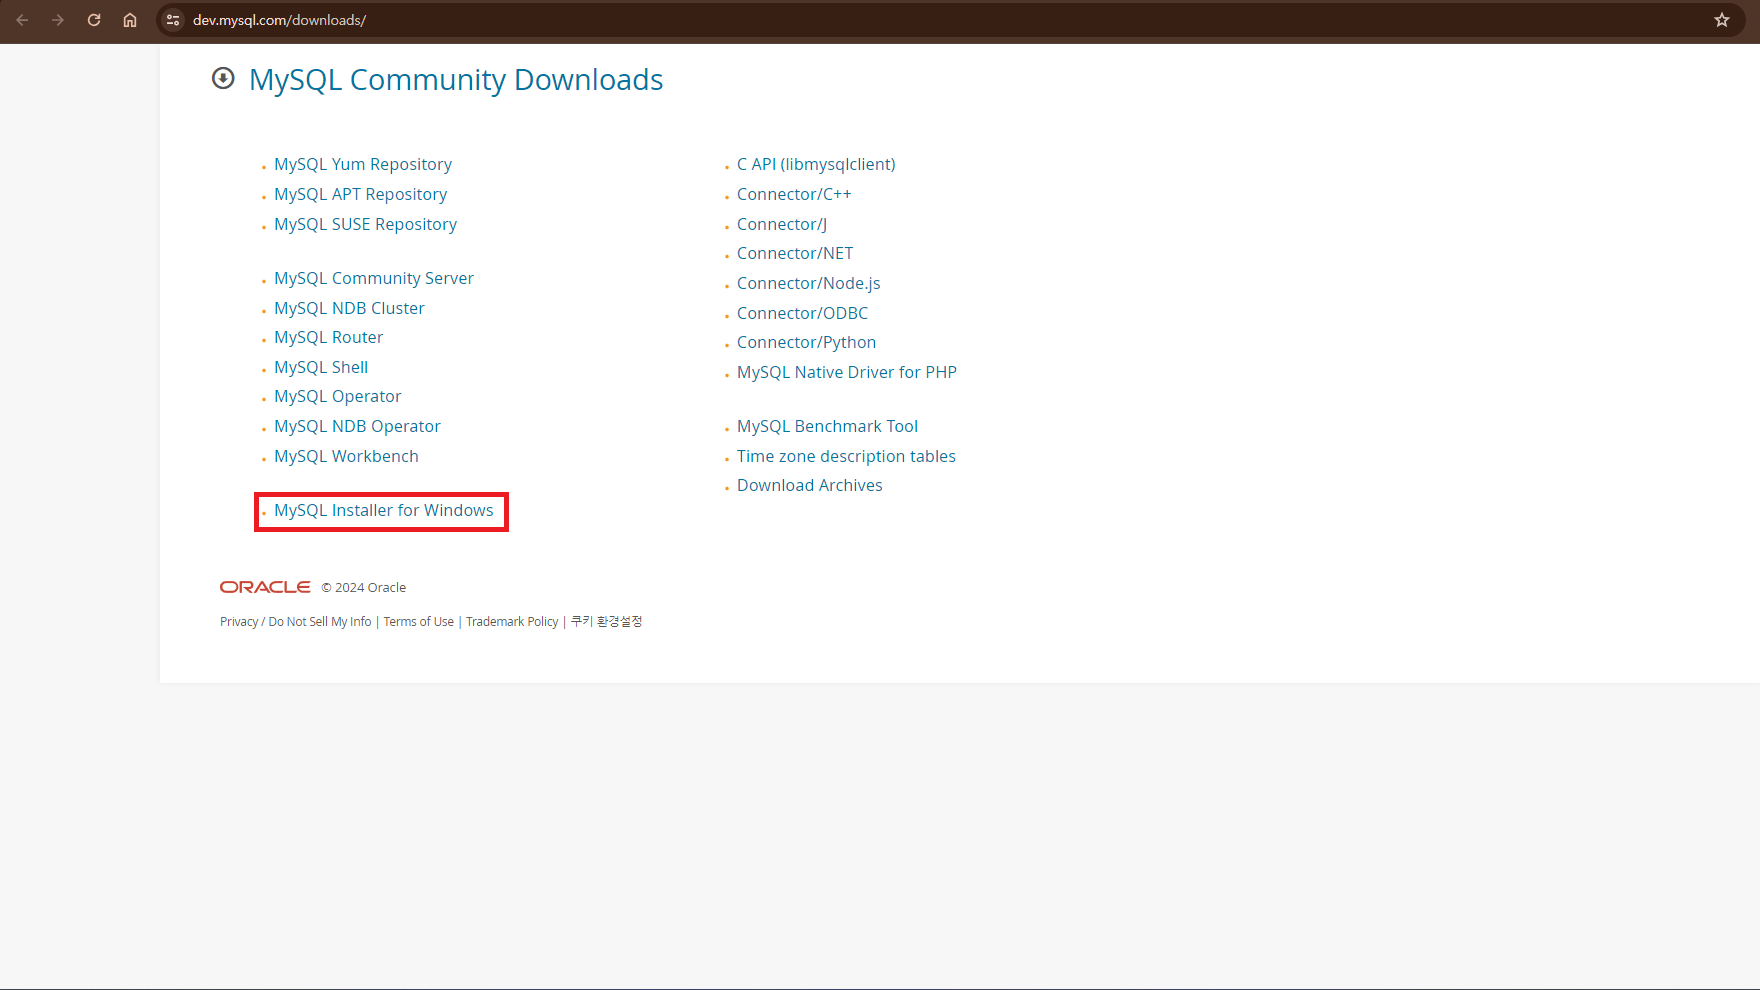Image resolution: width=1760 pixels, height=990 pixels.
Task: Open MySQL Yum Repository link
Action: coord(363,164)
